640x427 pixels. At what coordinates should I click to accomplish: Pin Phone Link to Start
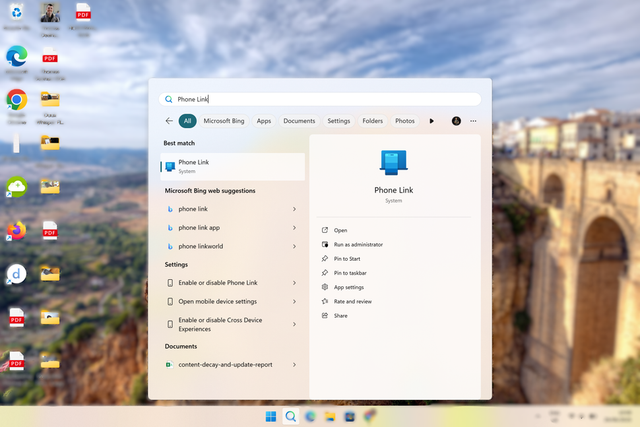(347, 259)
